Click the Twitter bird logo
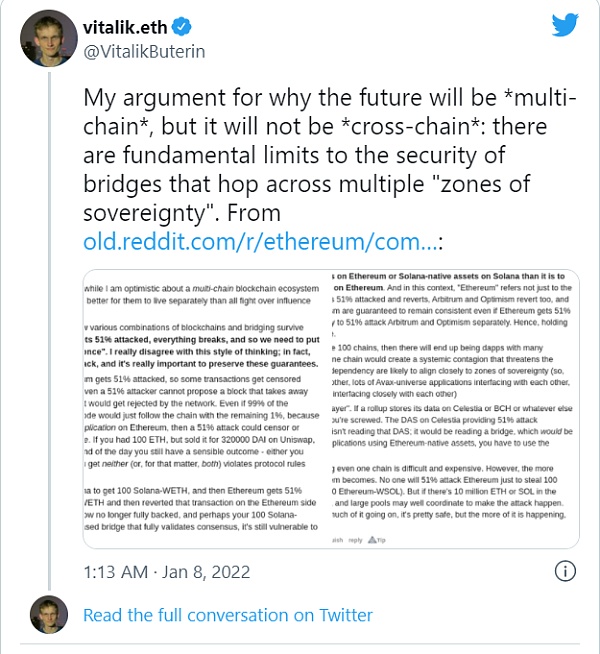 [565, 25]
